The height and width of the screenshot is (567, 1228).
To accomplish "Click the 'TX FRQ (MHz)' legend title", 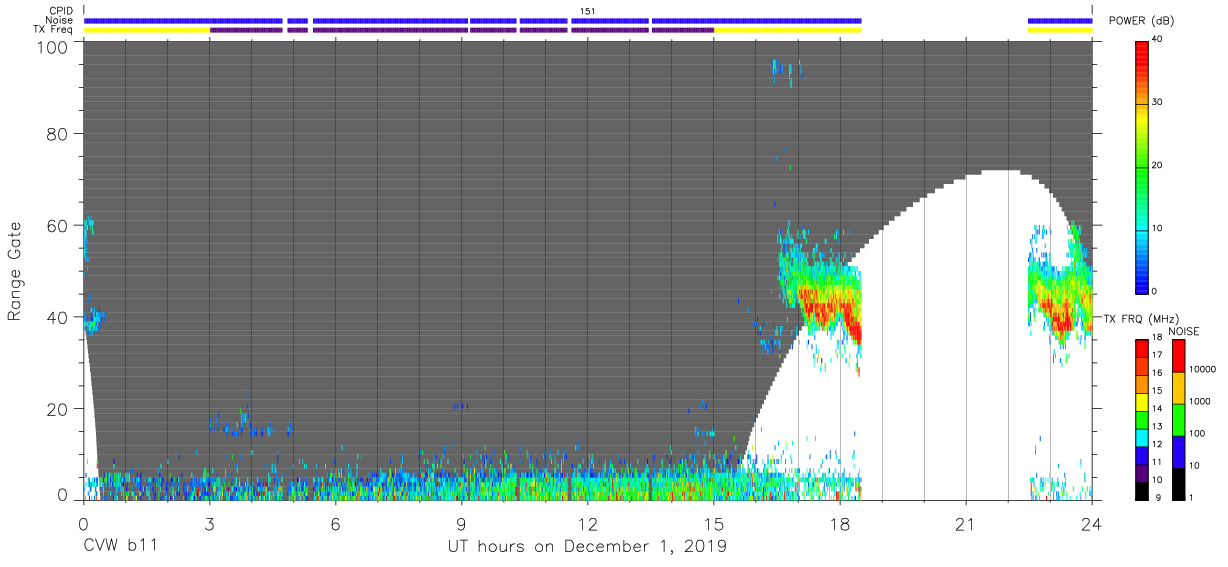I will click(1141, 318).
